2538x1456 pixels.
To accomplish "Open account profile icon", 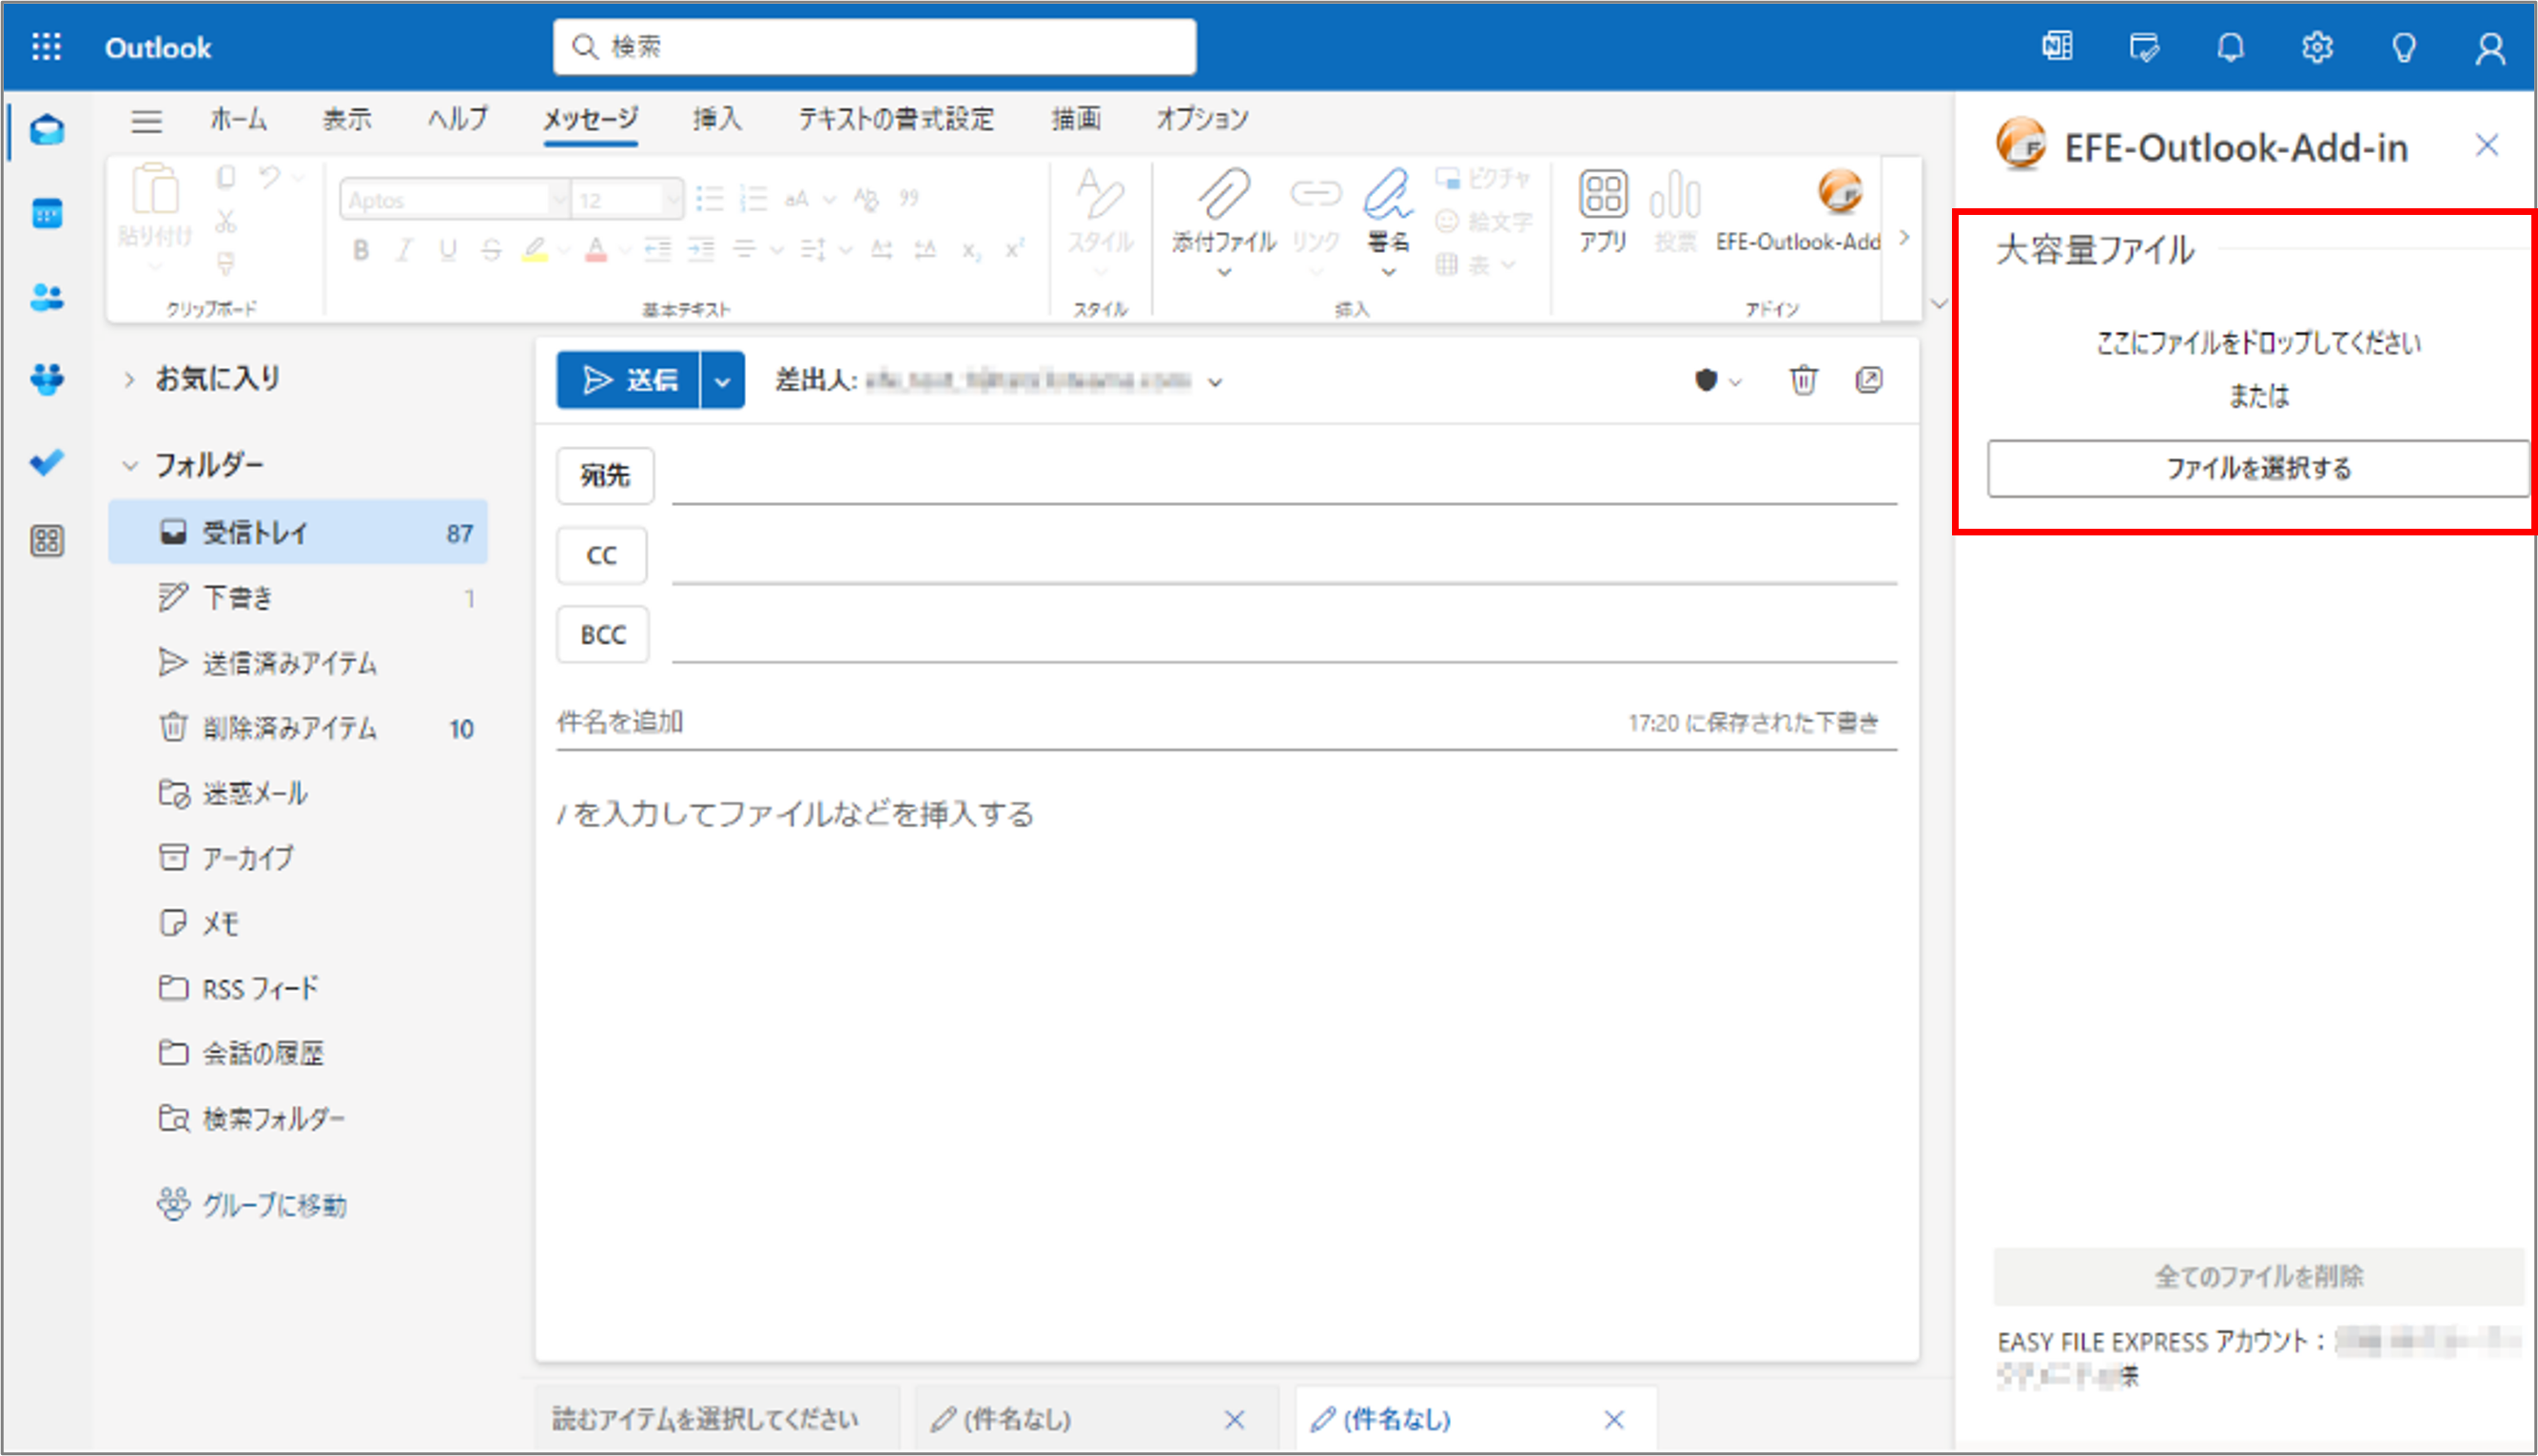I will point(2490,47).
